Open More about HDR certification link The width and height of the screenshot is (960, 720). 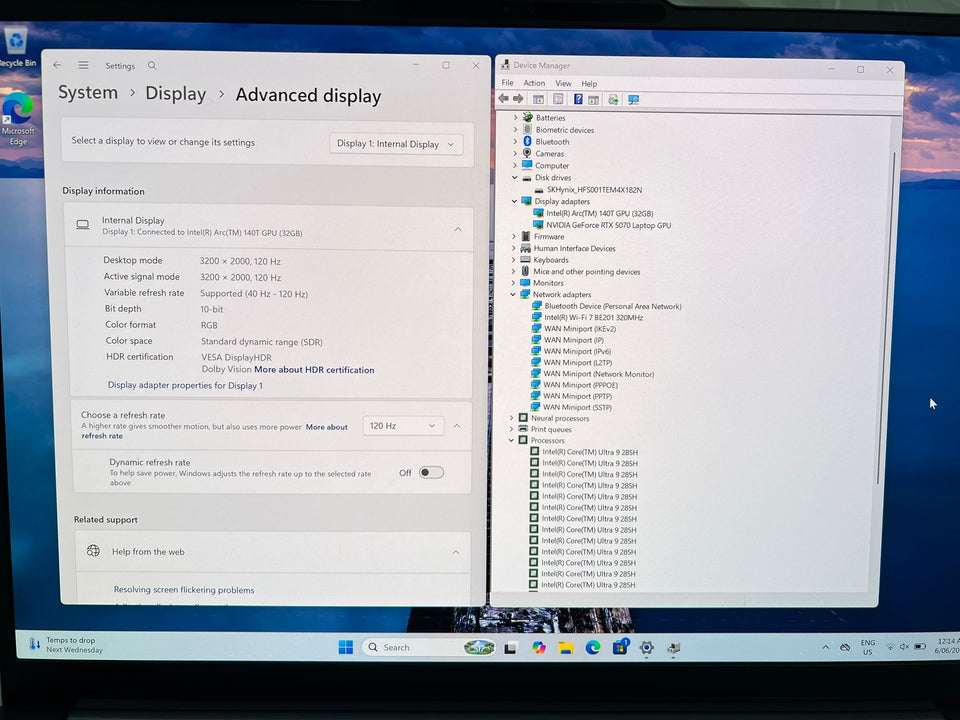pos(314,370)
